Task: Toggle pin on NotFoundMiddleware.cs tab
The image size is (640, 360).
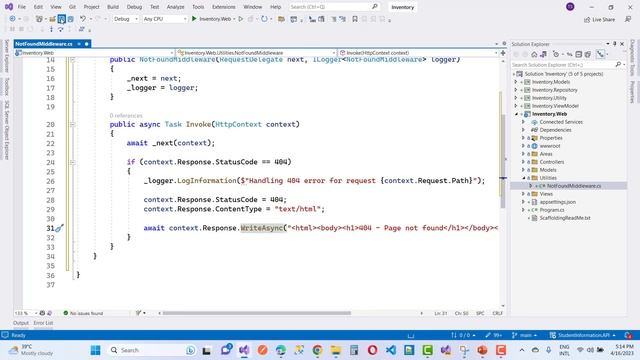Action: pos(79,44)
